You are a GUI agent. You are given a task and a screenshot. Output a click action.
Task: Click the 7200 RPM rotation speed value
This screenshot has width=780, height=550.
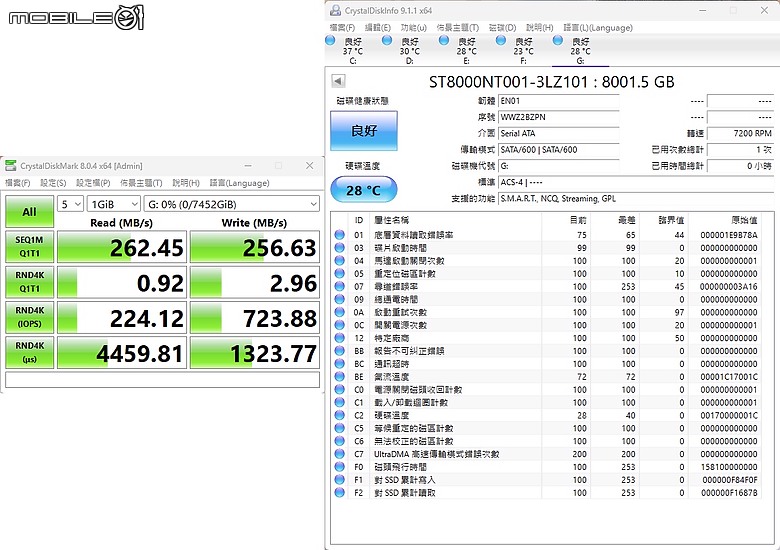point(740,133)
